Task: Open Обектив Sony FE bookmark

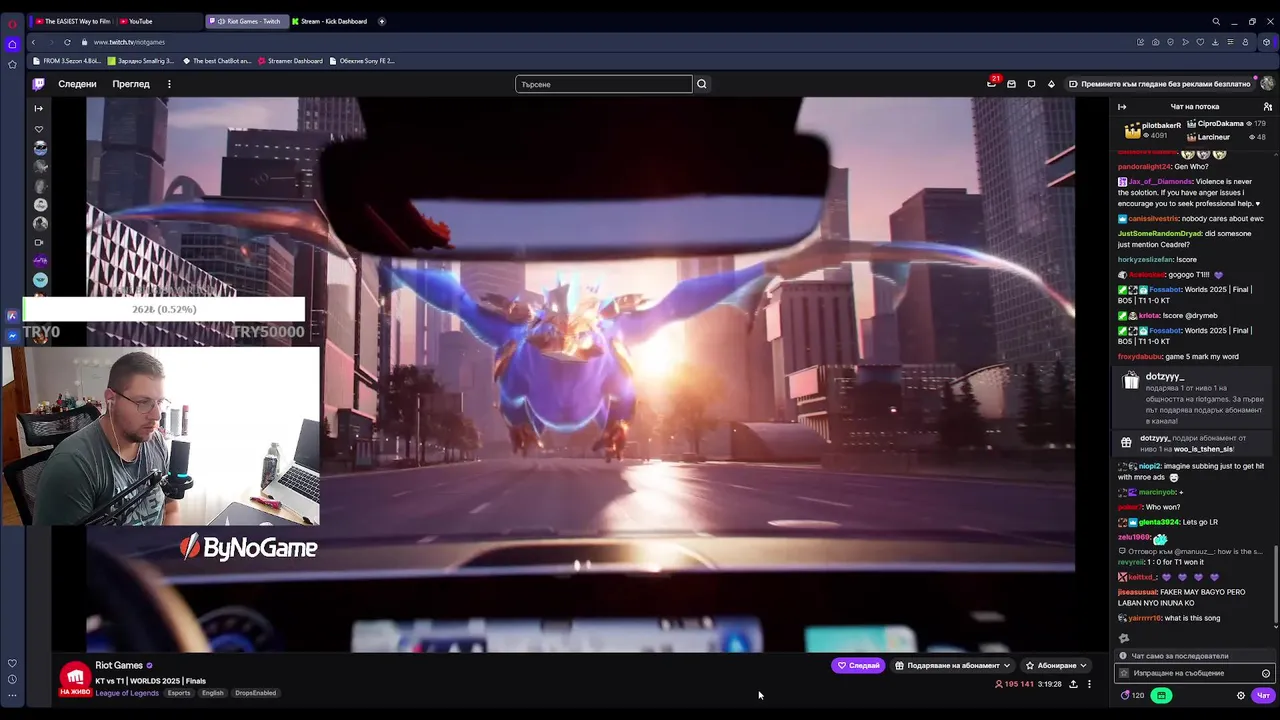Action: tap(362, 61)
